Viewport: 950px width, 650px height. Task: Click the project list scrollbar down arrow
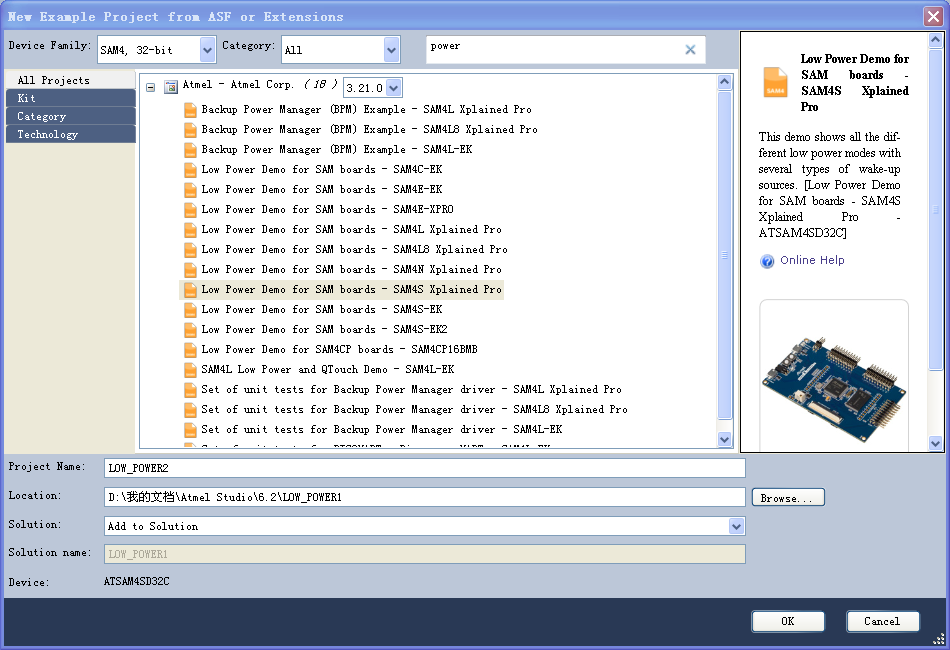(725, 440)
